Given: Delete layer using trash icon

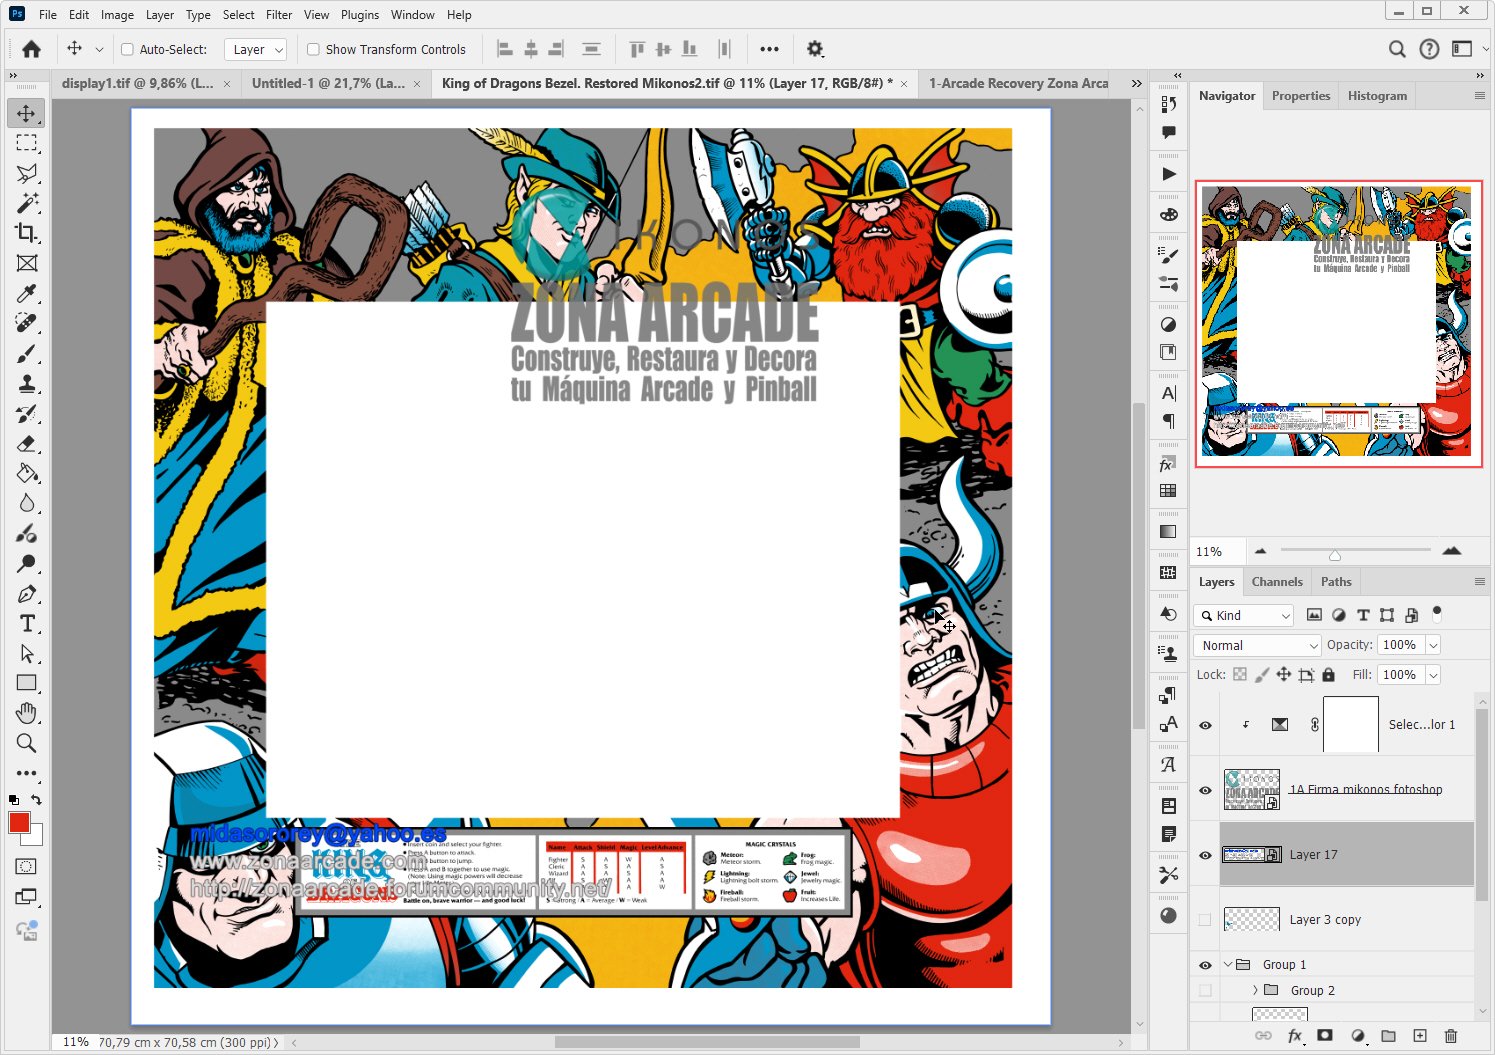Looking at the screenshot, I should pyautogui.click(x=1451, y=1036).
